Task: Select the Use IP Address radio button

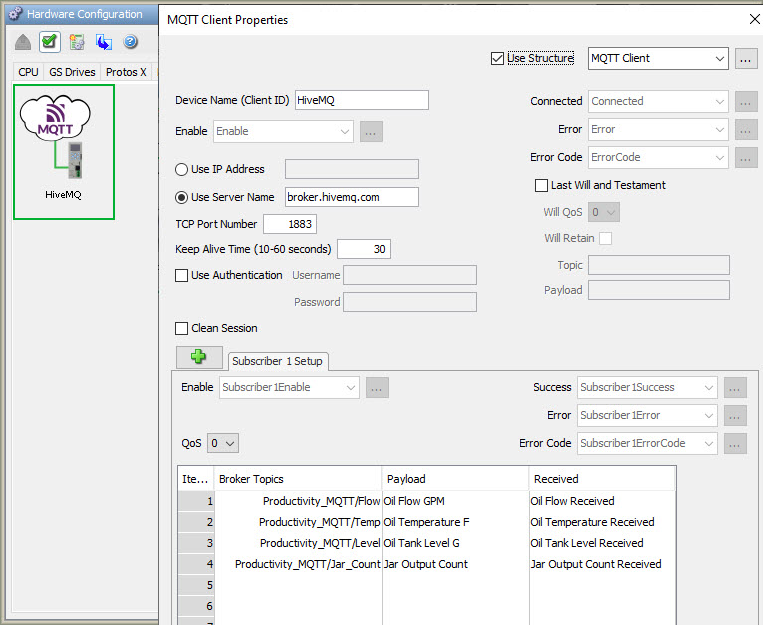Action: pos(182,169)
